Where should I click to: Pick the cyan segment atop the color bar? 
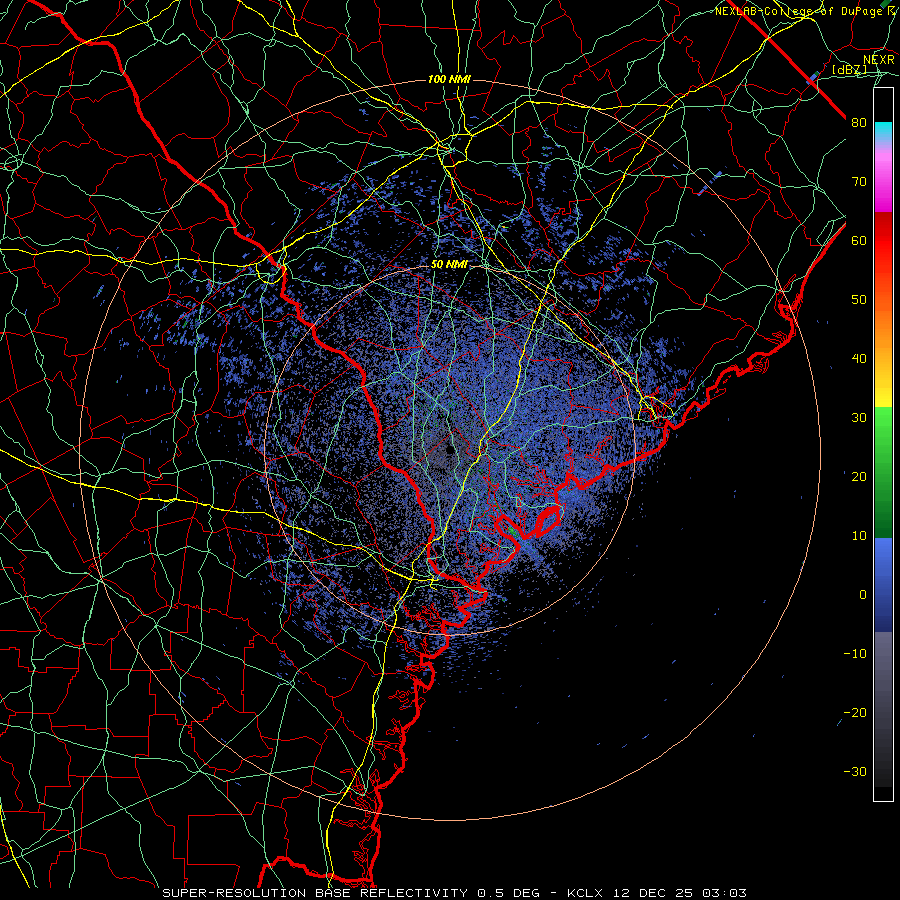883,132
